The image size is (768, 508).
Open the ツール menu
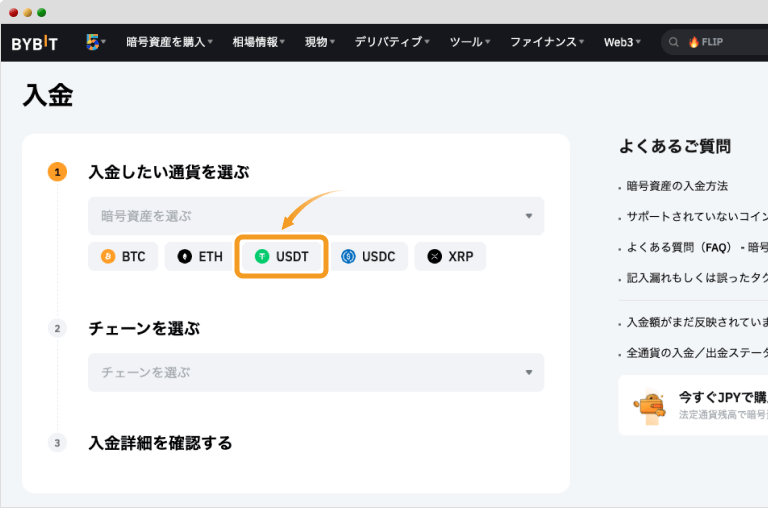tap(469, 42)
